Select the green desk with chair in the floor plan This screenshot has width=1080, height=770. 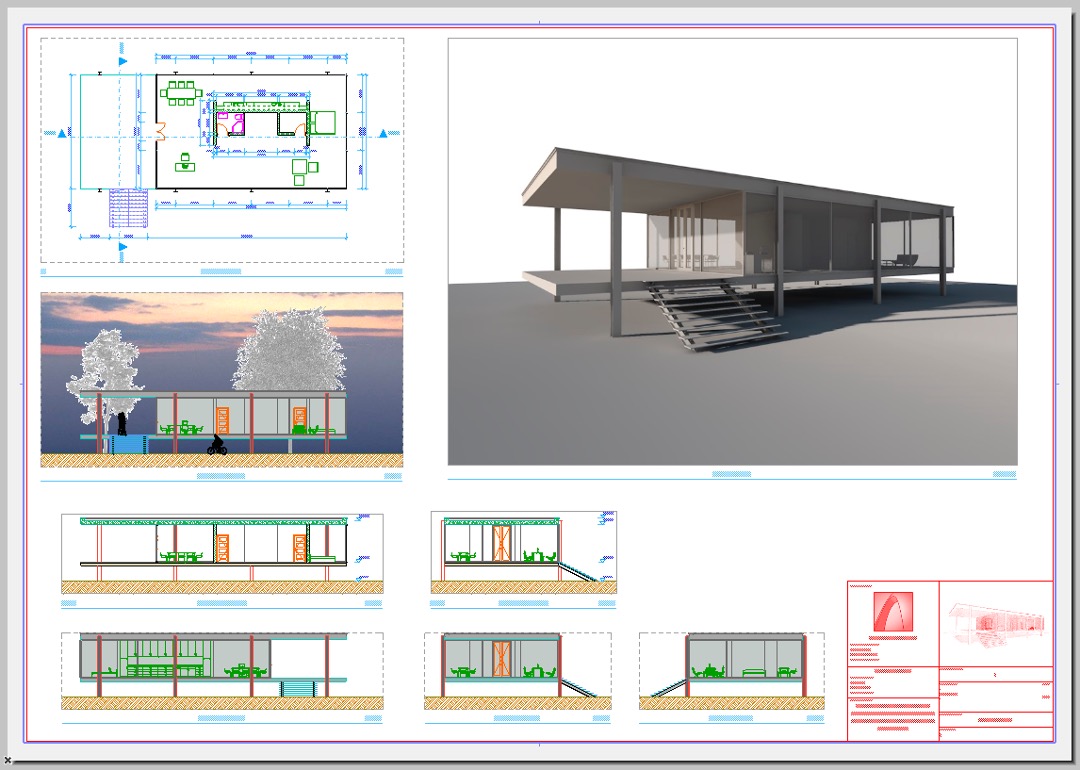185,163
